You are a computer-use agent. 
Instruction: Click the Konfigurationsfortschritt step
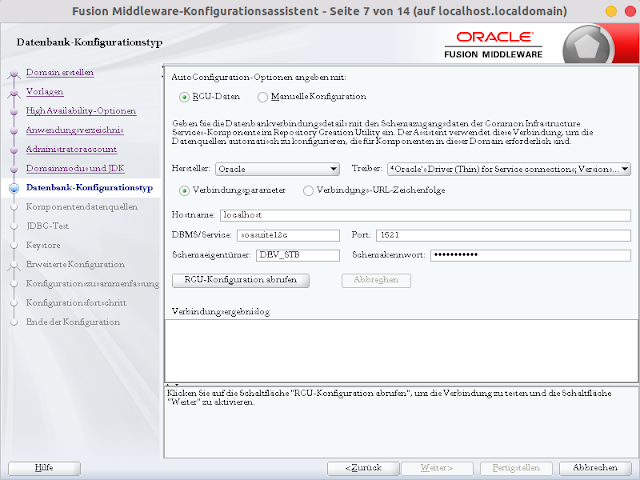(x=76, y=302)
